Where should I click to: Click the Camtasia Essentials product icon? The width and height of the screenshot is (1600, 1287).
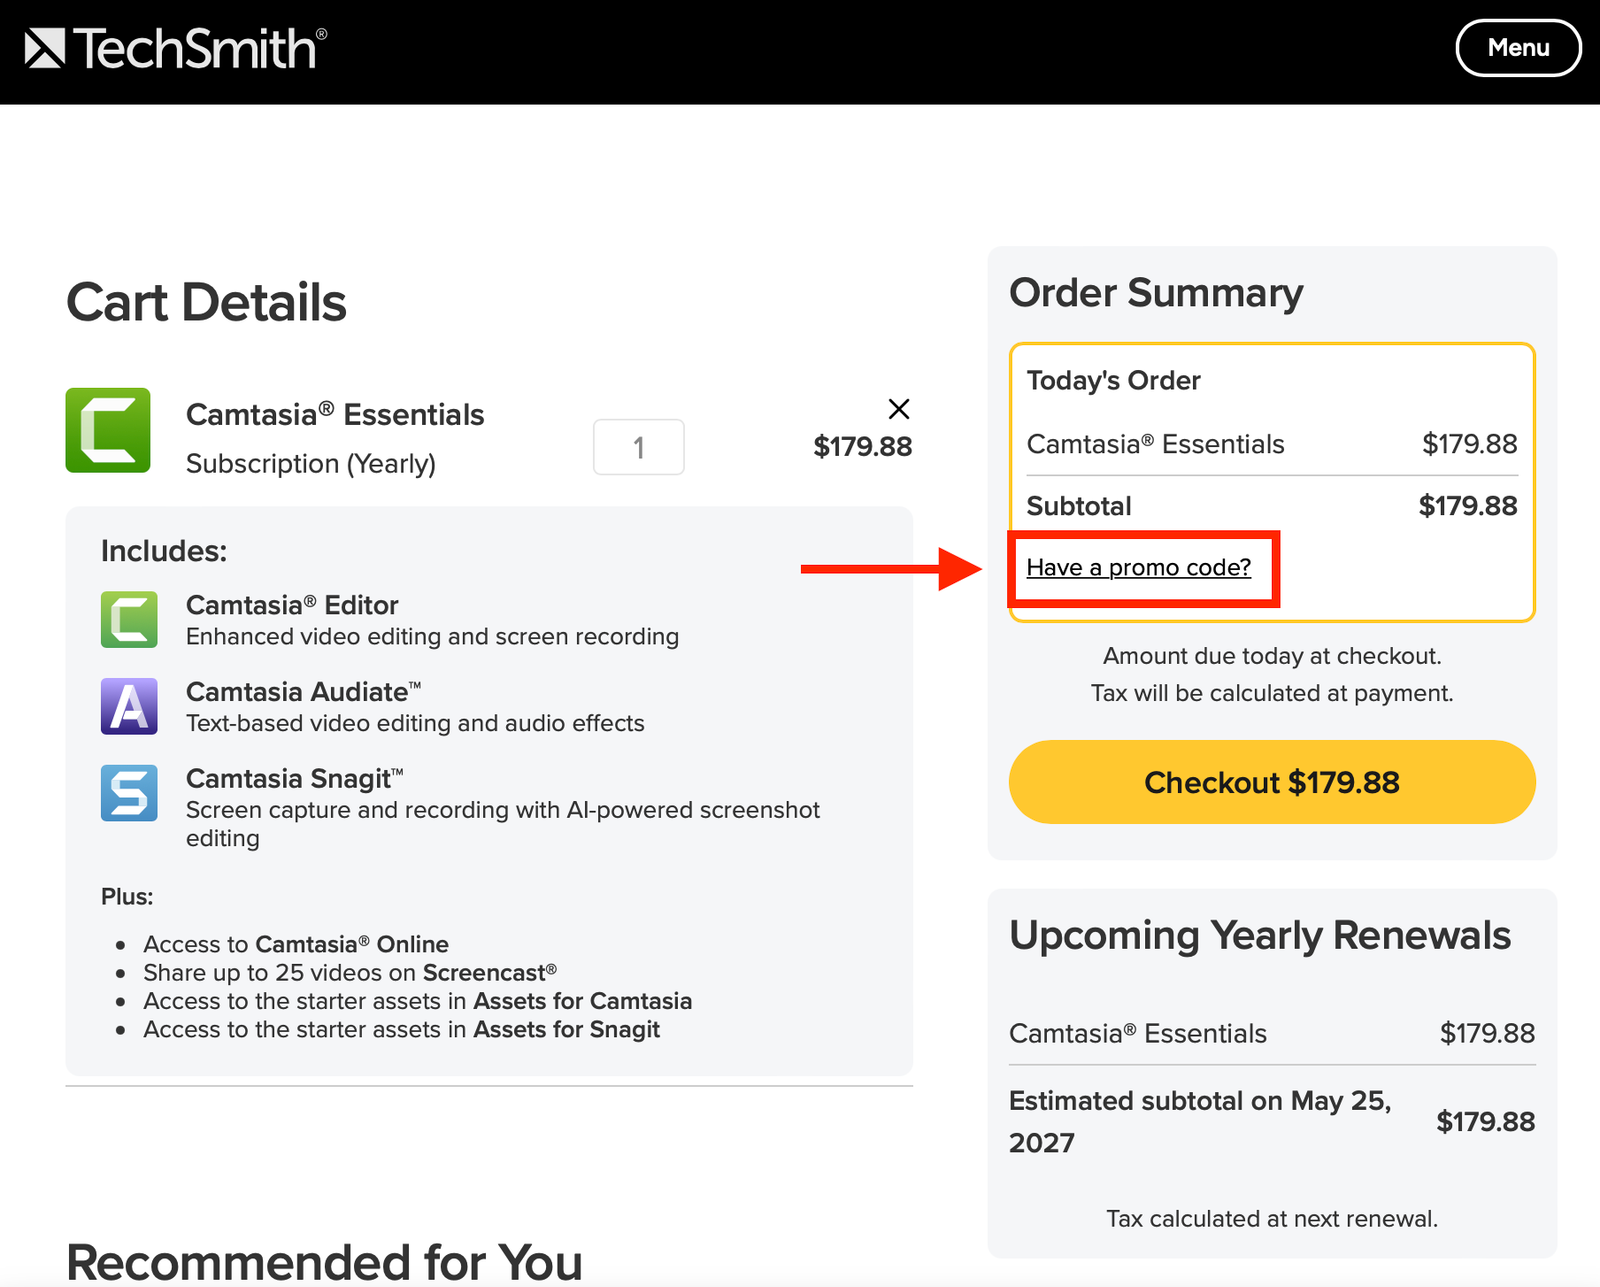pyautogui.click(x=108, y=430)
